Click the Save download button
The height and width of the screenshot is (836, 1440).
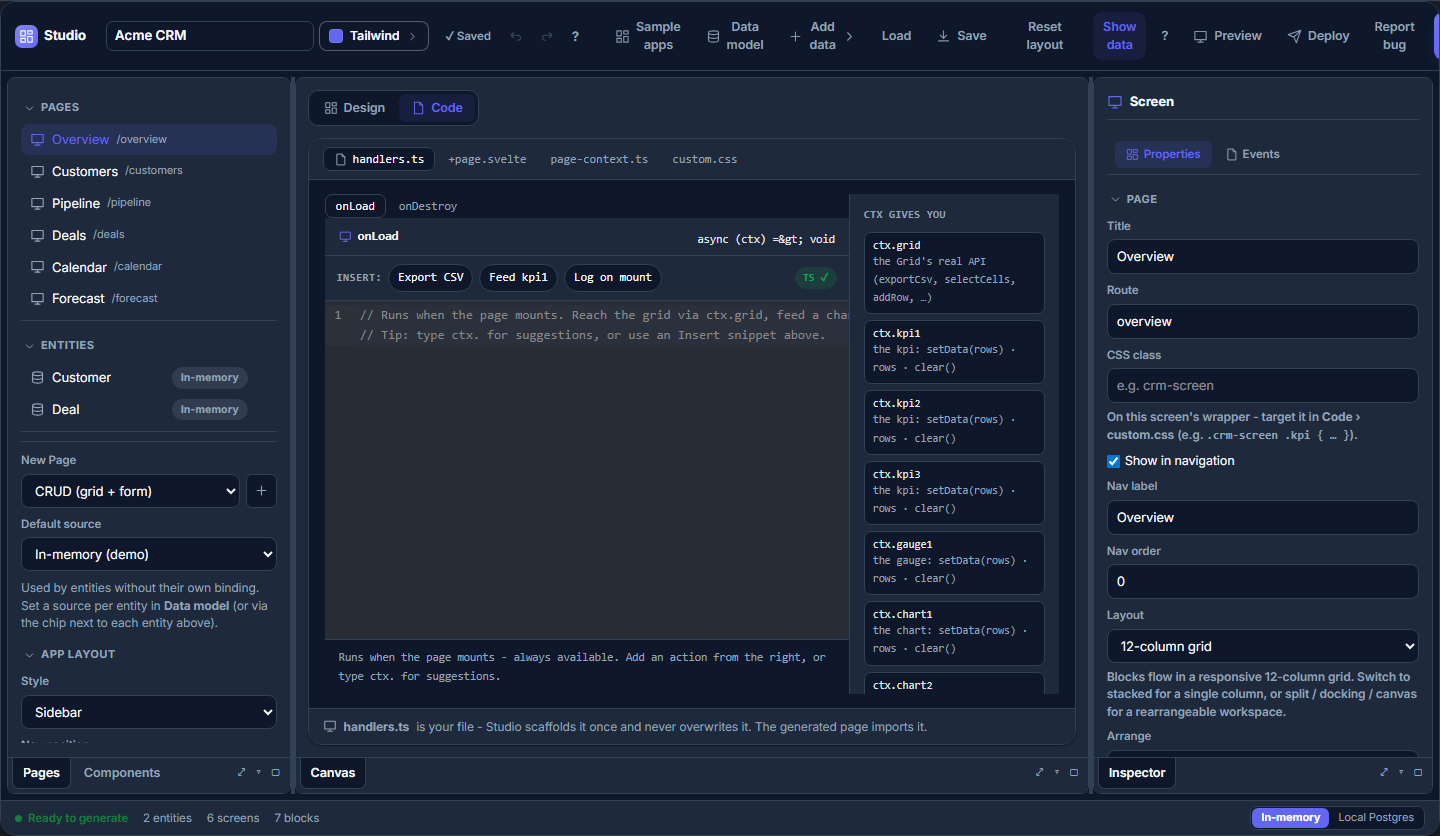[x=962, y=36]
